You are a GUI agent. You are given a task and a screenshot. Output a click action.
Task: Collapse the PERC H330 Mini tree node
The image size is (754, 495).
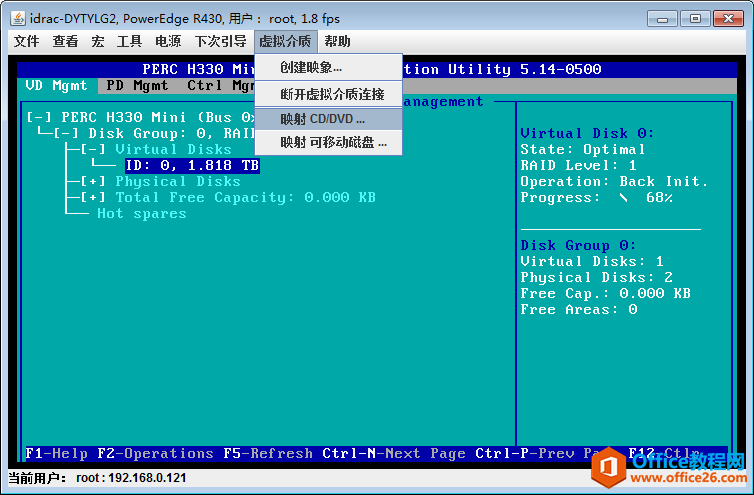click(x=39, y=117)
